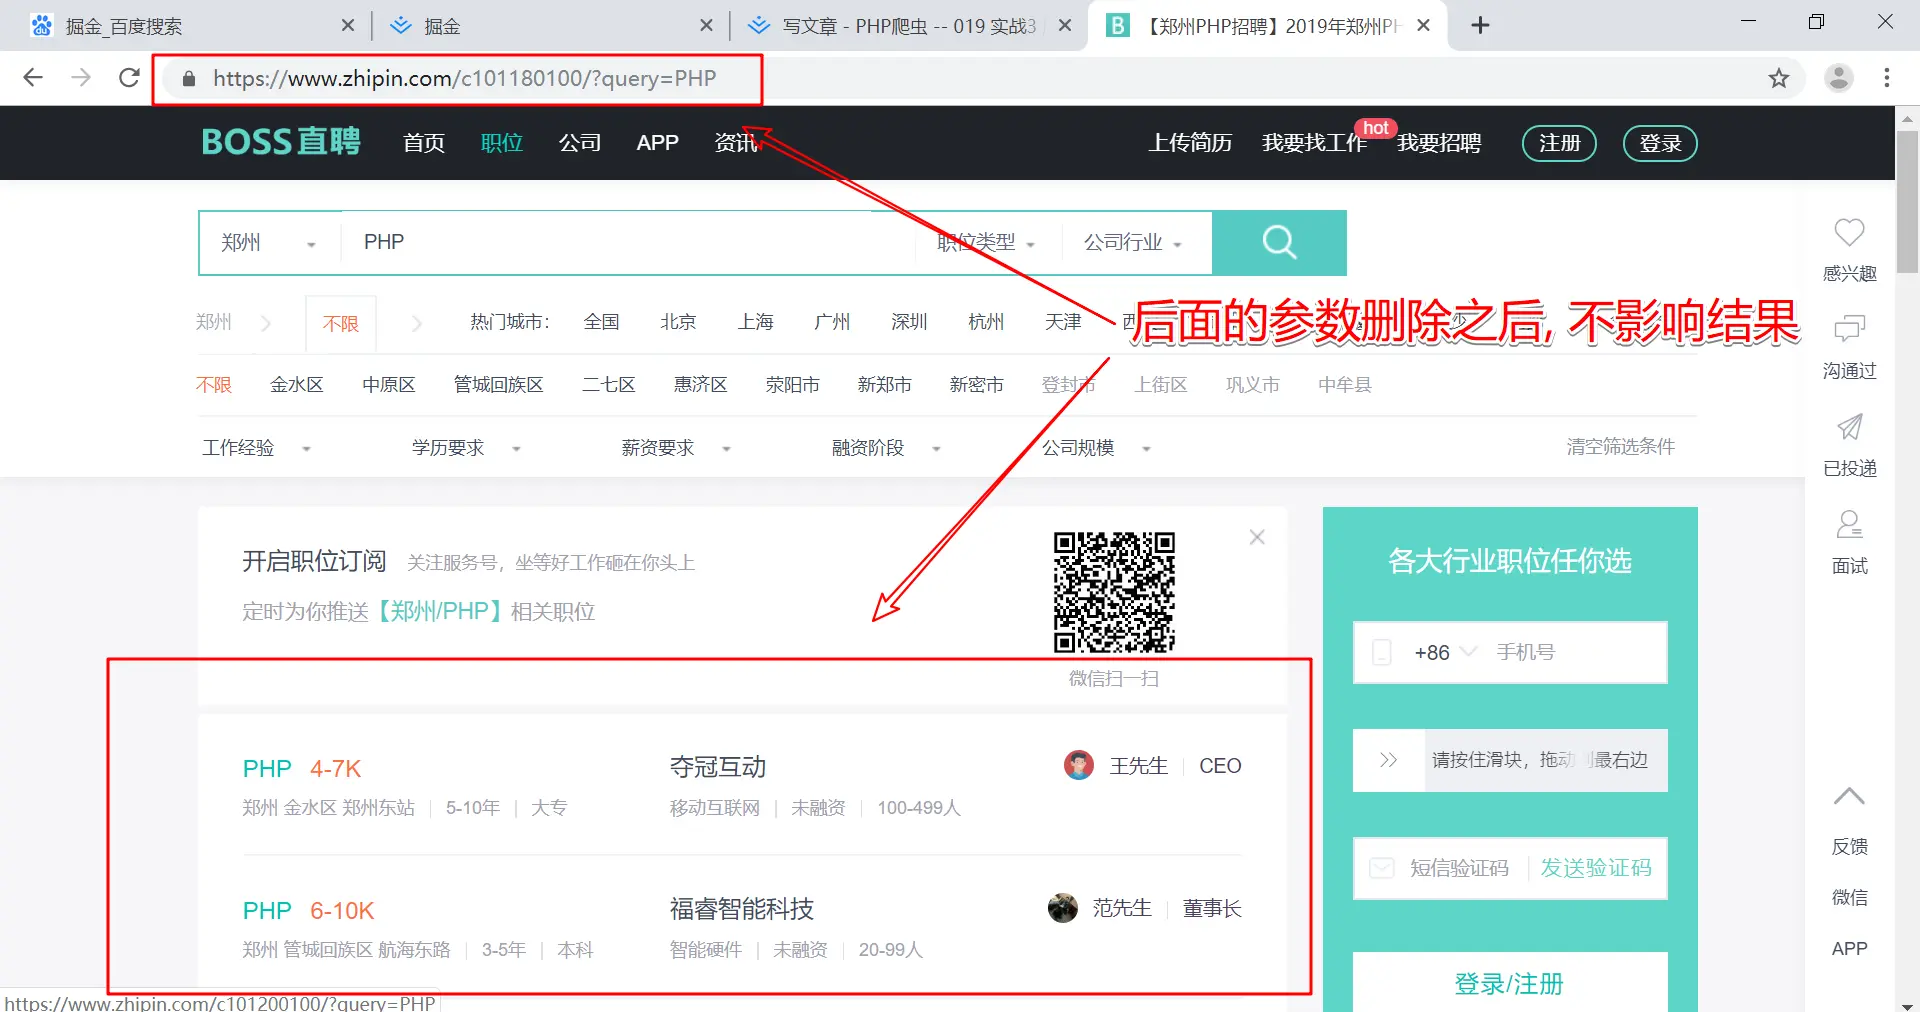The width and height of the screenshot is (1920, 1012).
Task: Open company 福睿智能科技
Action: point(742,909)
